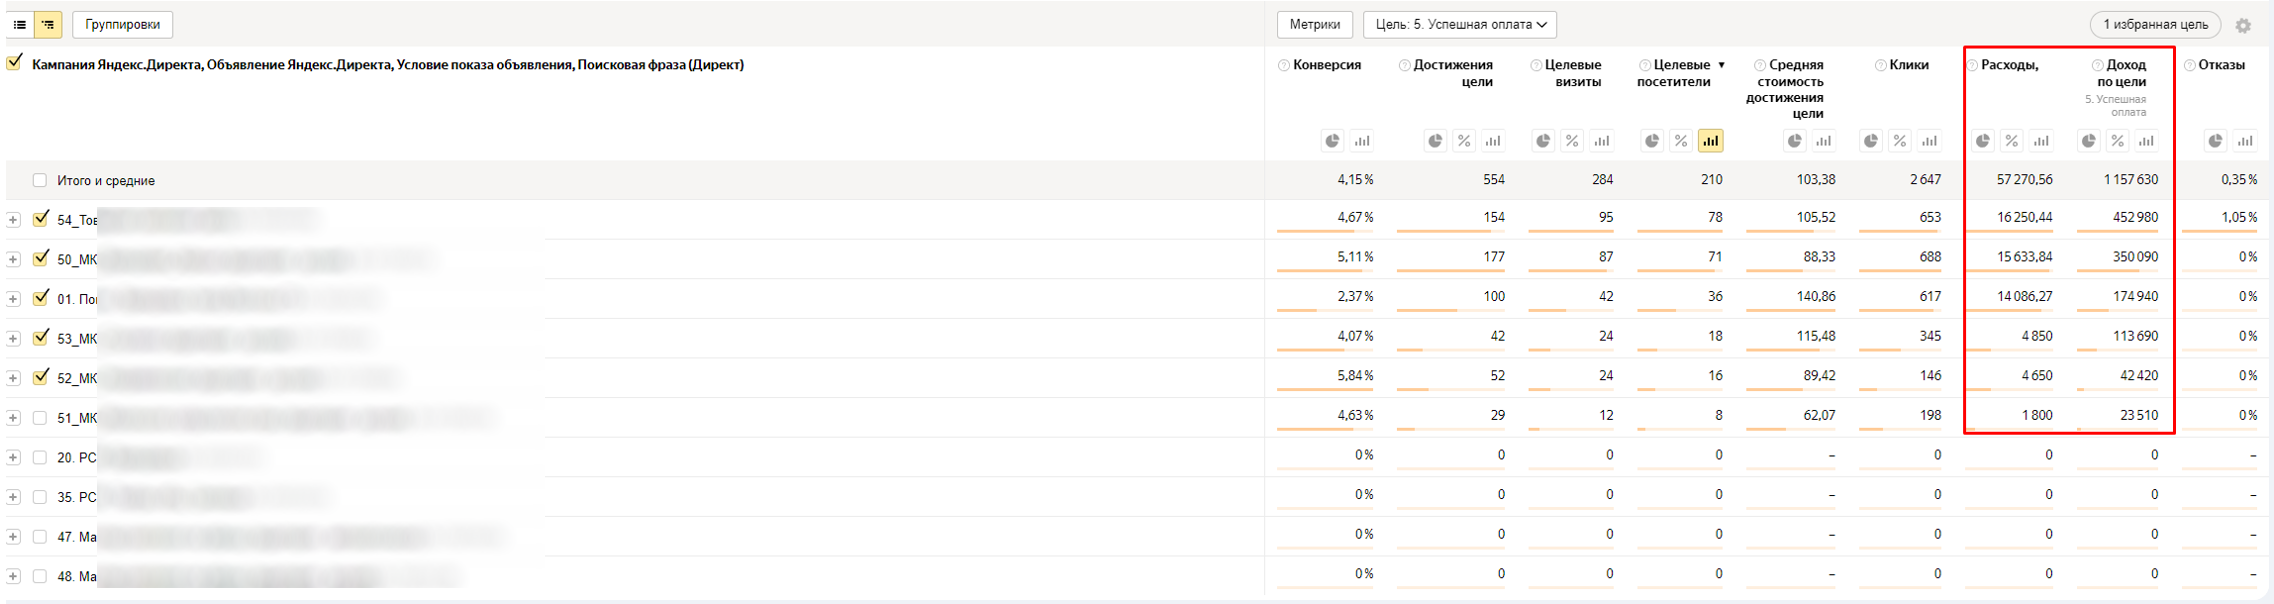Expand the 50_МК campaign row
The image size is (2274, 604).
coord(13,259)
